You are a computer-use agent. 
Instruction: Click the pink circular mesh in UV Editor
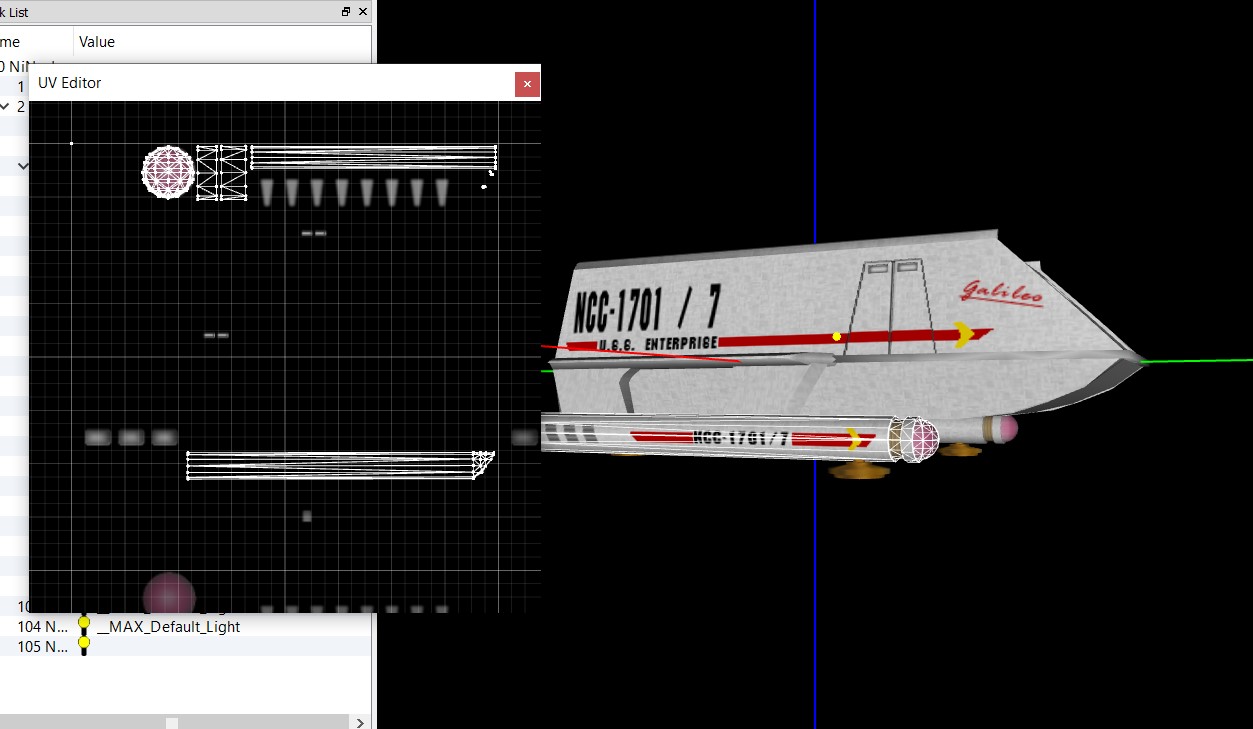point(168,172)
